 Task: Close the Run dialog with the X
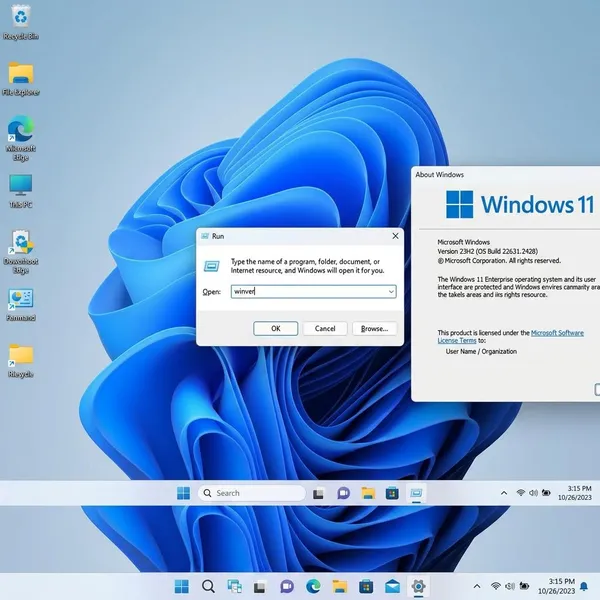tap(395, 236)
